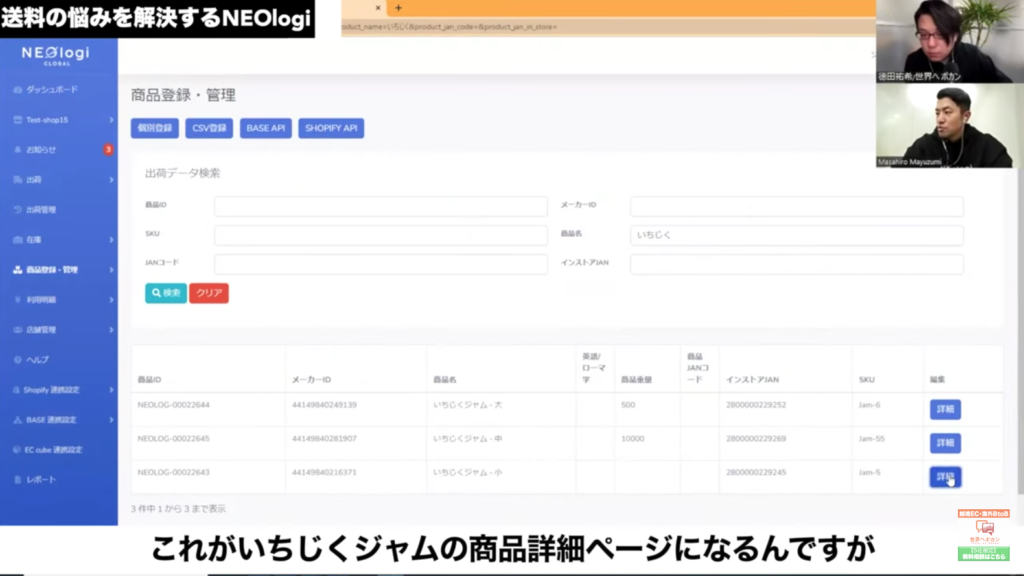Click in-store JAN 2800000229252
The height and width of the screenshot is (576, 1024).
coord(756,405)
